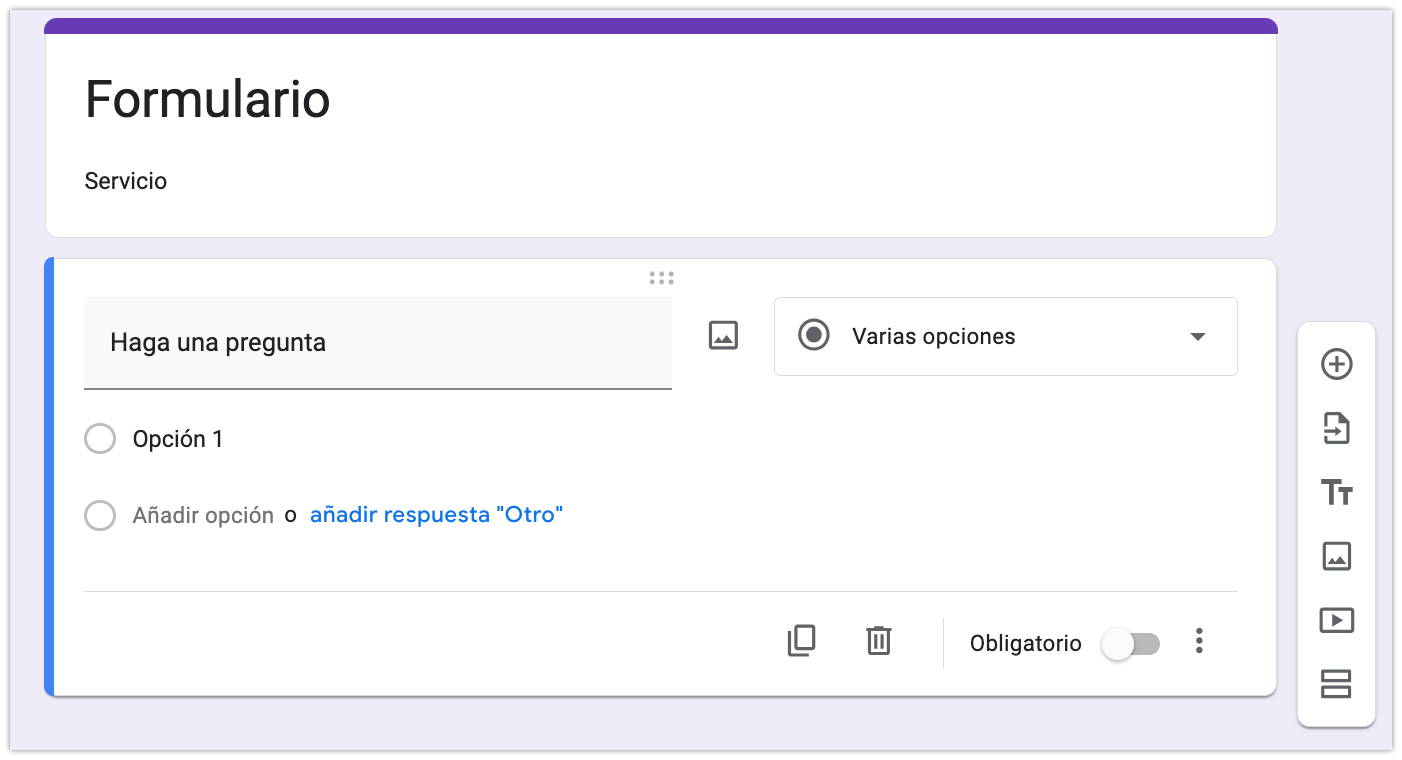Image resolution: width=1402 pixels, height=760 pixels.
Task: Add a video from the side toolbar
Action: coord(1336,620)
